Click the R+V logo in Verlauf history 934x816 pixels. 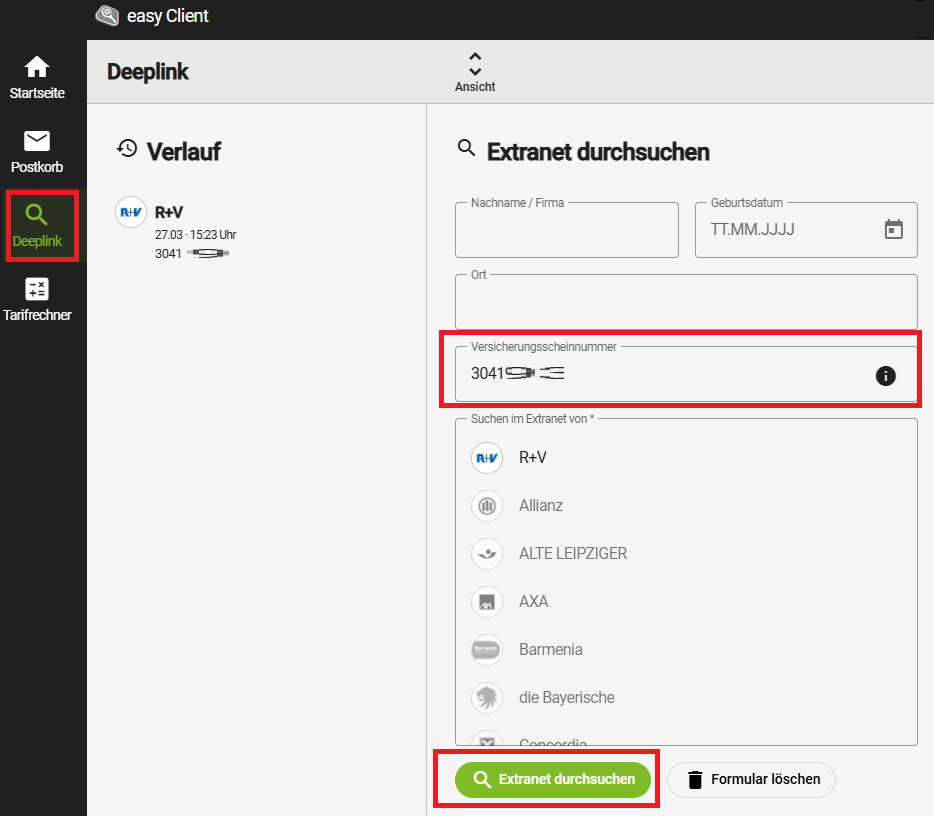(131, 212)
